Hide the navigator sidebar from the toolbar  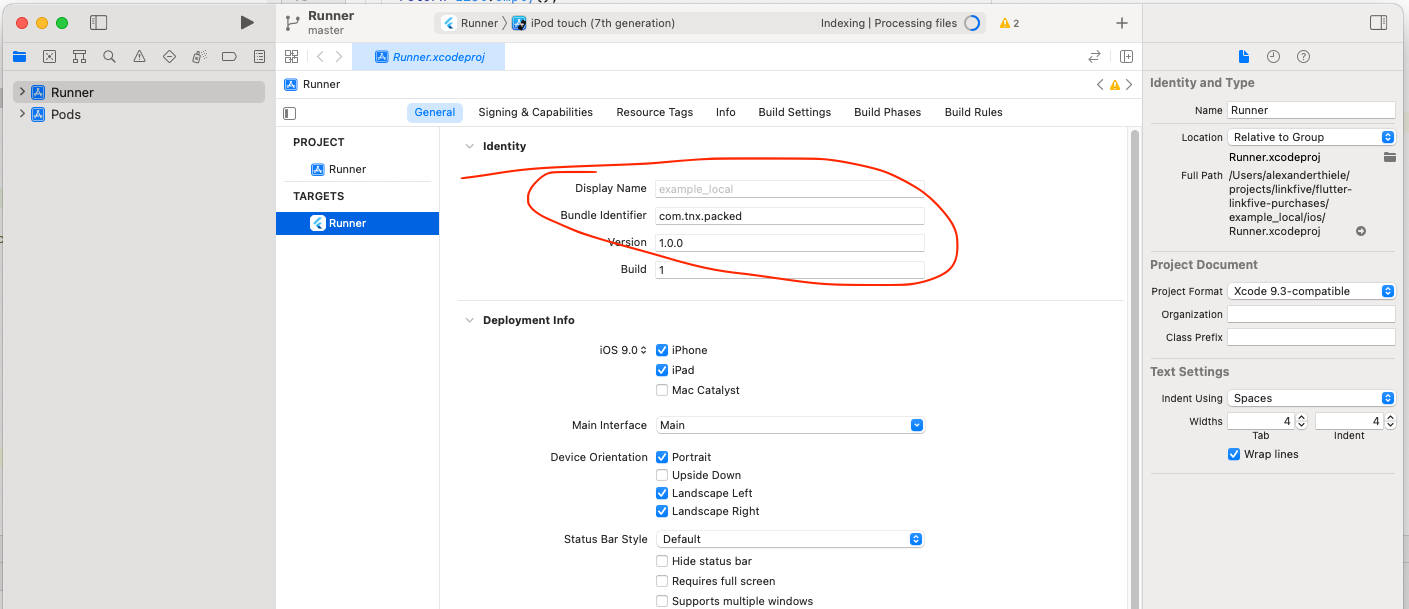pos(98,22)
